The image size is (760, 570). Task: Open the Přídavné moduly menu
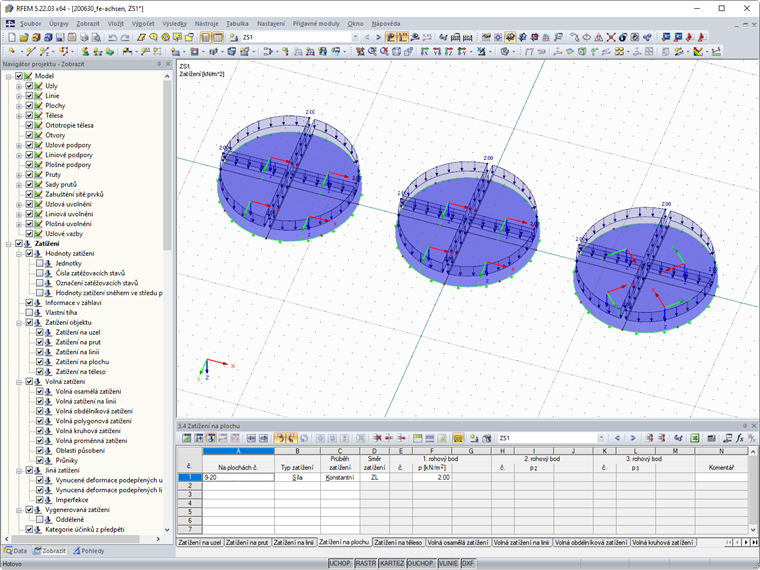[x=316, y=23]
